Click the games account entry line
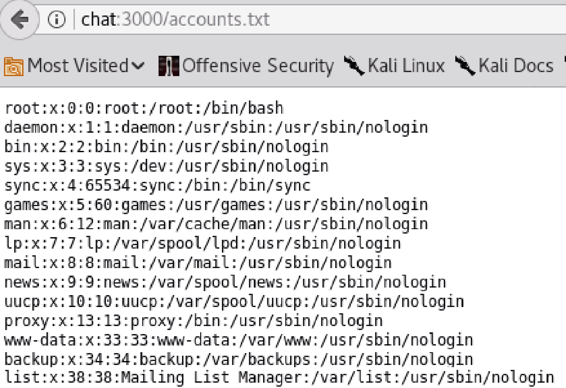 (x=216, y=205)
